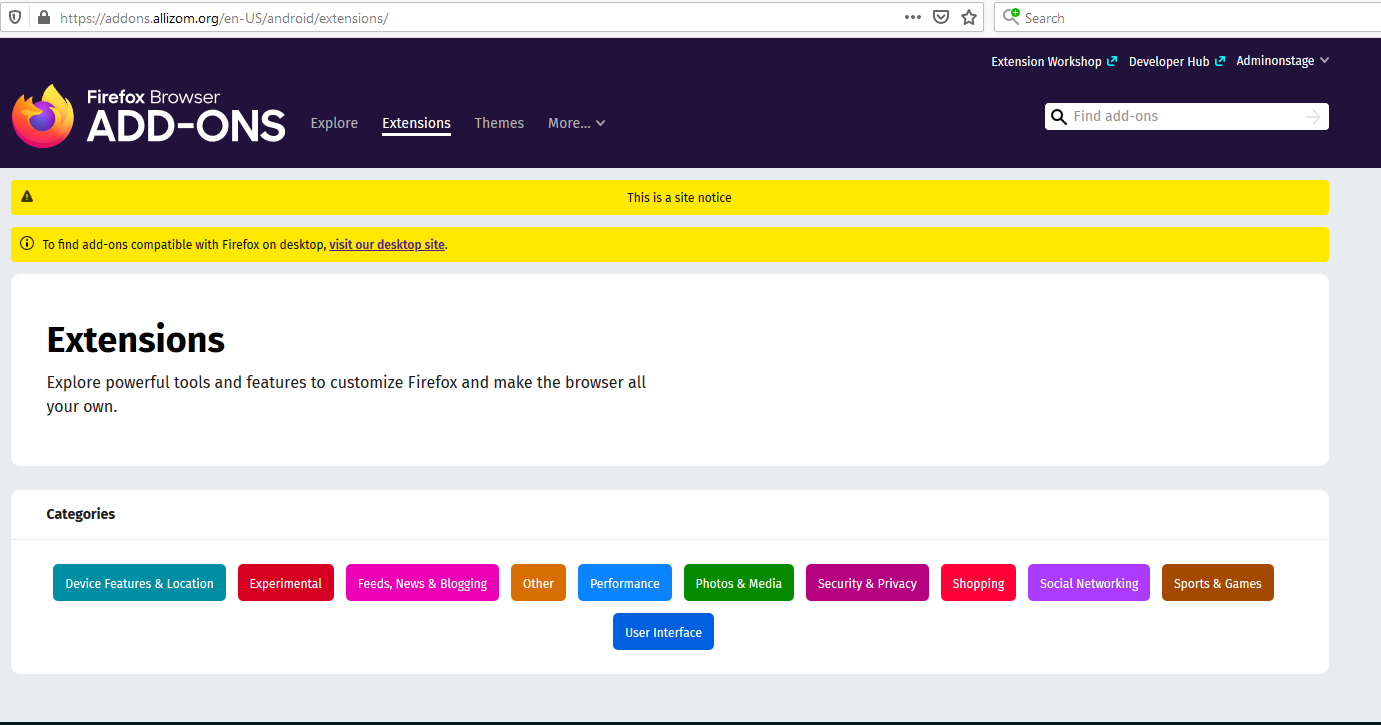The image size is (1381, 725).
Task: Click the Extensions page heading
Action: point(136,340)
